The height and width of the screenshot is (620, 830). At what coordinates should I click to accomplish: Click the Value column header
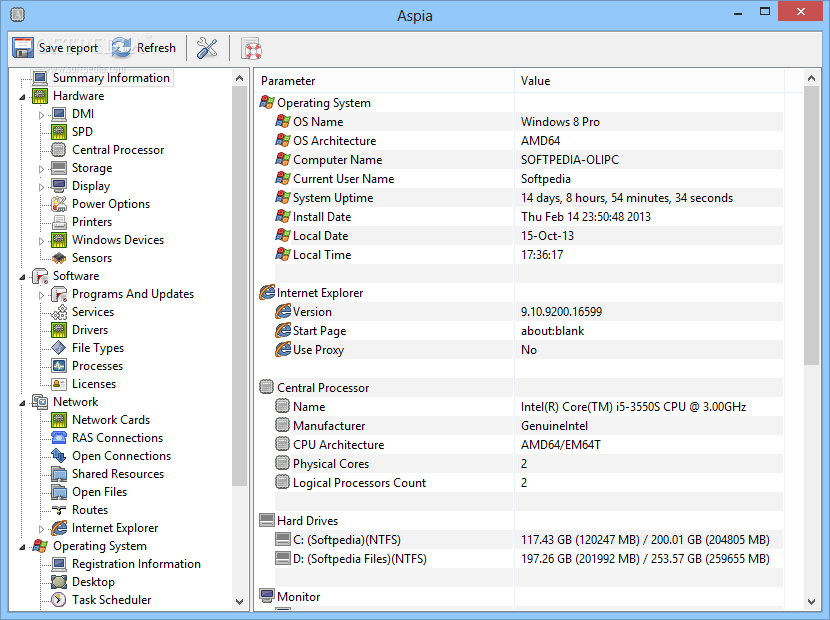[648, 81]
